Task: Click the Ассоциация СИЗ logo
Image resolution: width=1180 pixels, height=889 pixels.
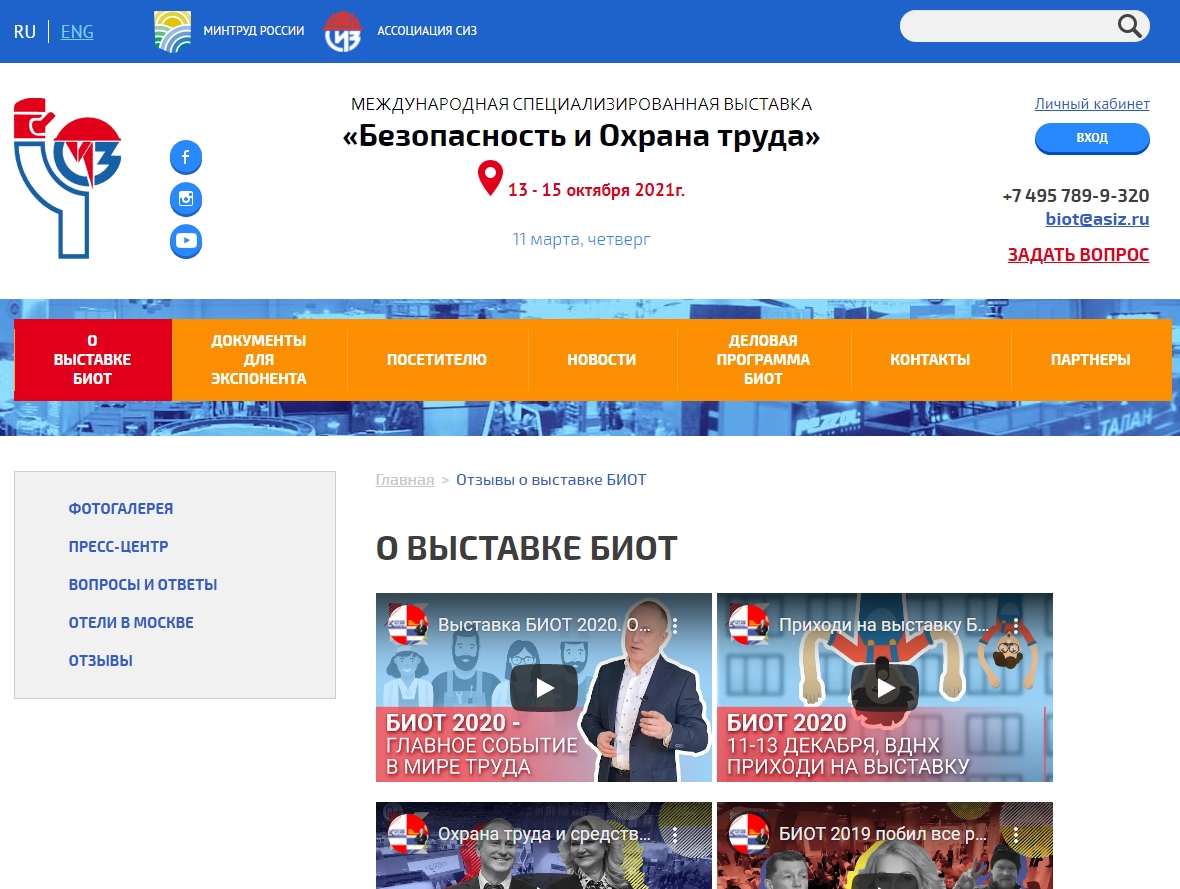Action: (343, 31)
